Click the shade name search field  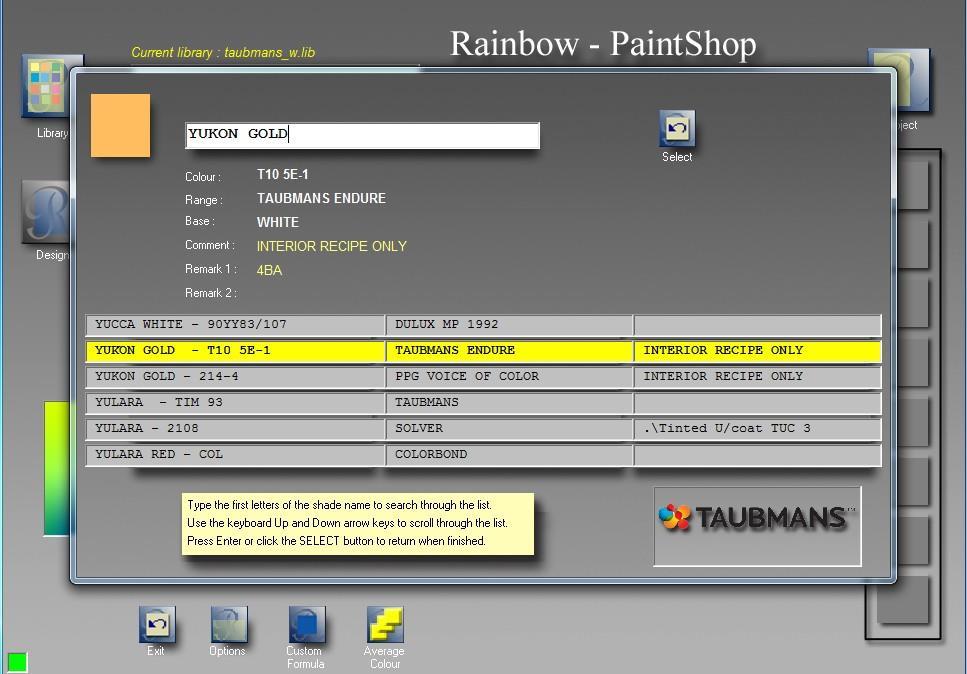(362, 135)
